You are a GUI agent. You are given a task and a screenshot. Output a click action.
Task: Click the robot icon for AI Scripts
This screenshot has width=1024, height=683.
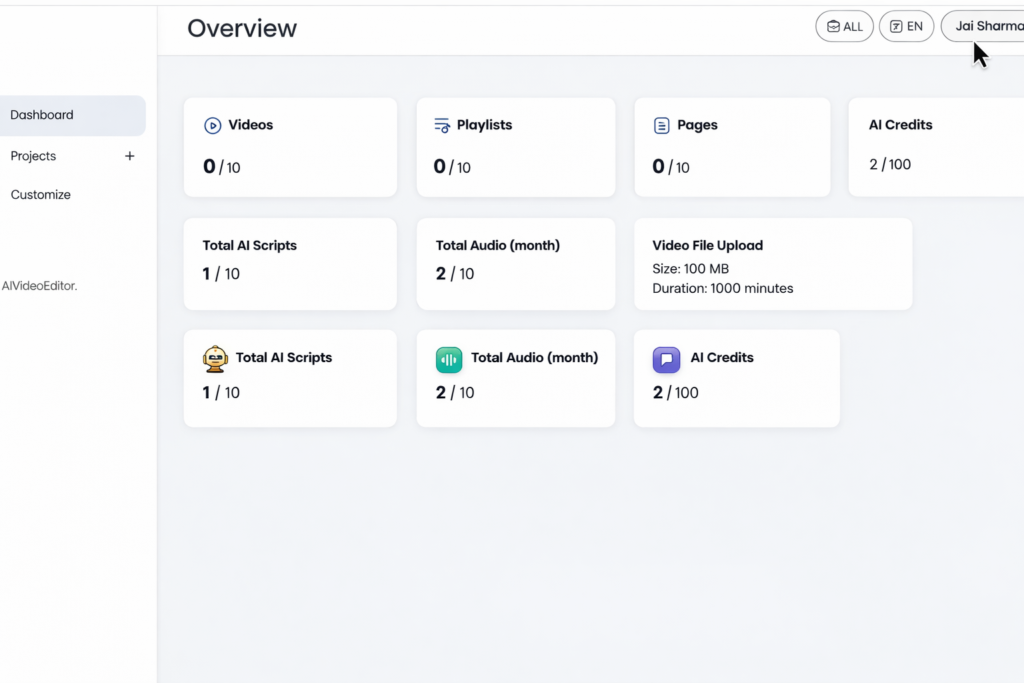215,359
